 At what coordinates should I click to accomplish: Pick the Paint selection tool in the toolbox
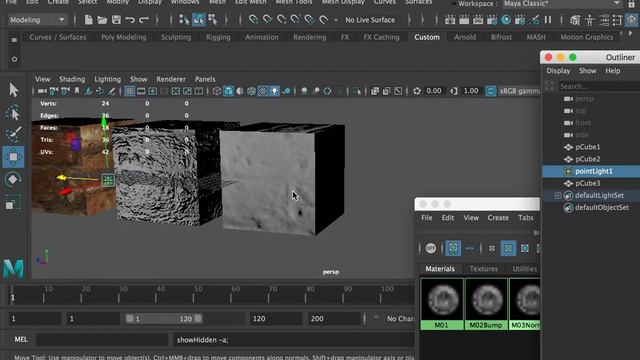click(13, 135)
